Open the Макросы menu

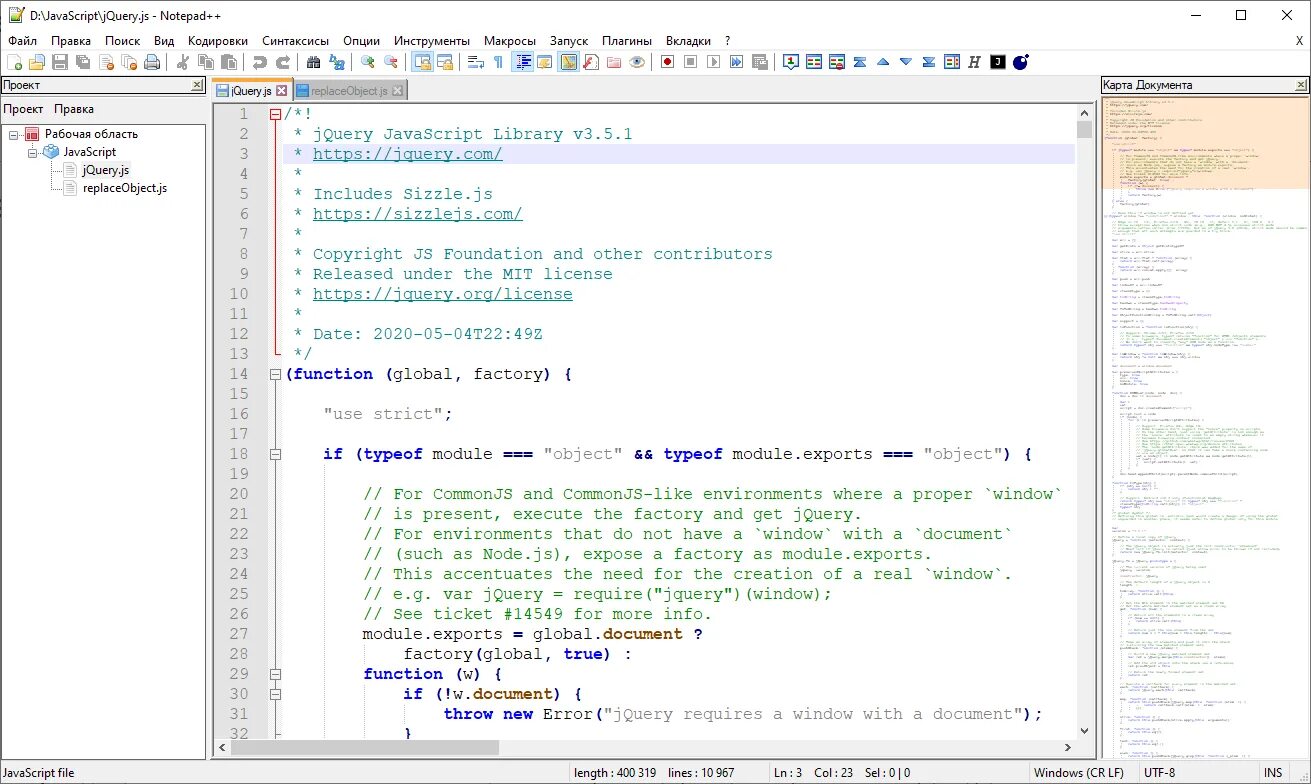pos(510,41)
